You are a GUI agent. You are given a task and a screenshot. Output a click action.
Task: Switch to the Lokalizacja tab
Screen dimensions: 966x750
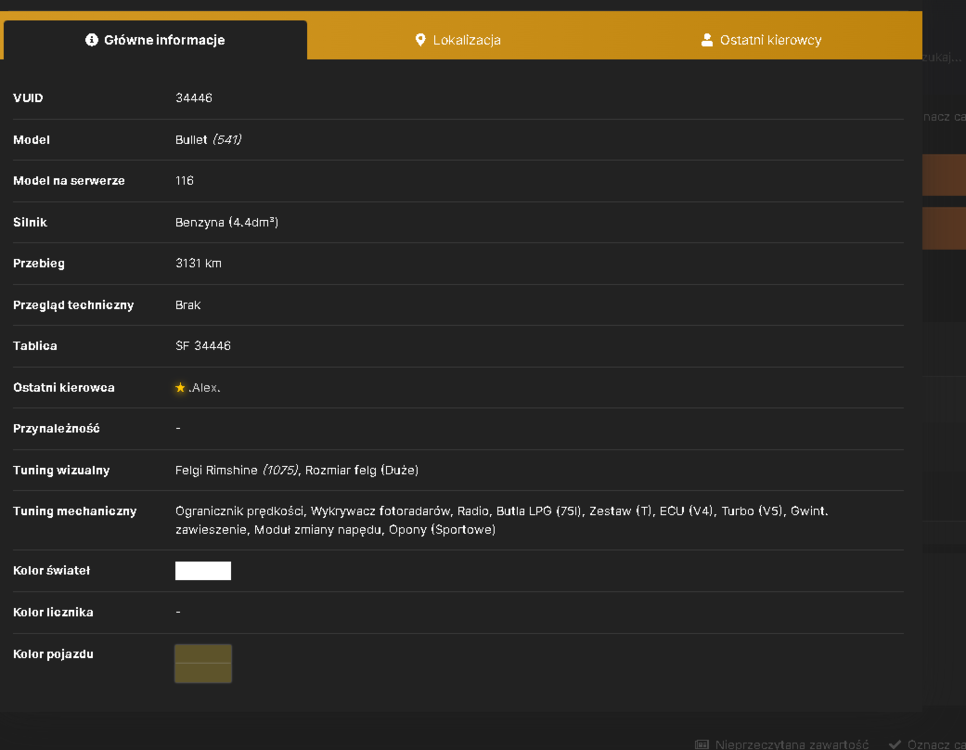click(x=458, y=40)
